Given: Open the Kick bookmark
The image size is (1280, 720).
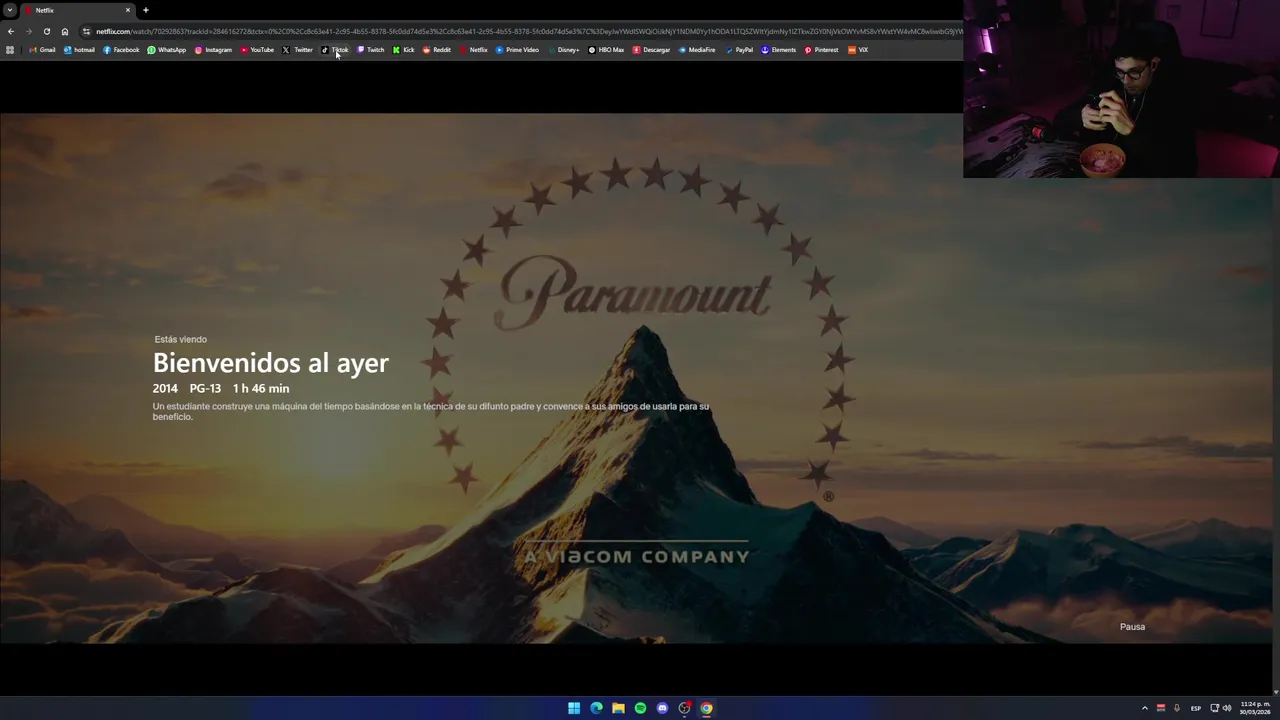Looking at the screenshot, I should 403,50.
